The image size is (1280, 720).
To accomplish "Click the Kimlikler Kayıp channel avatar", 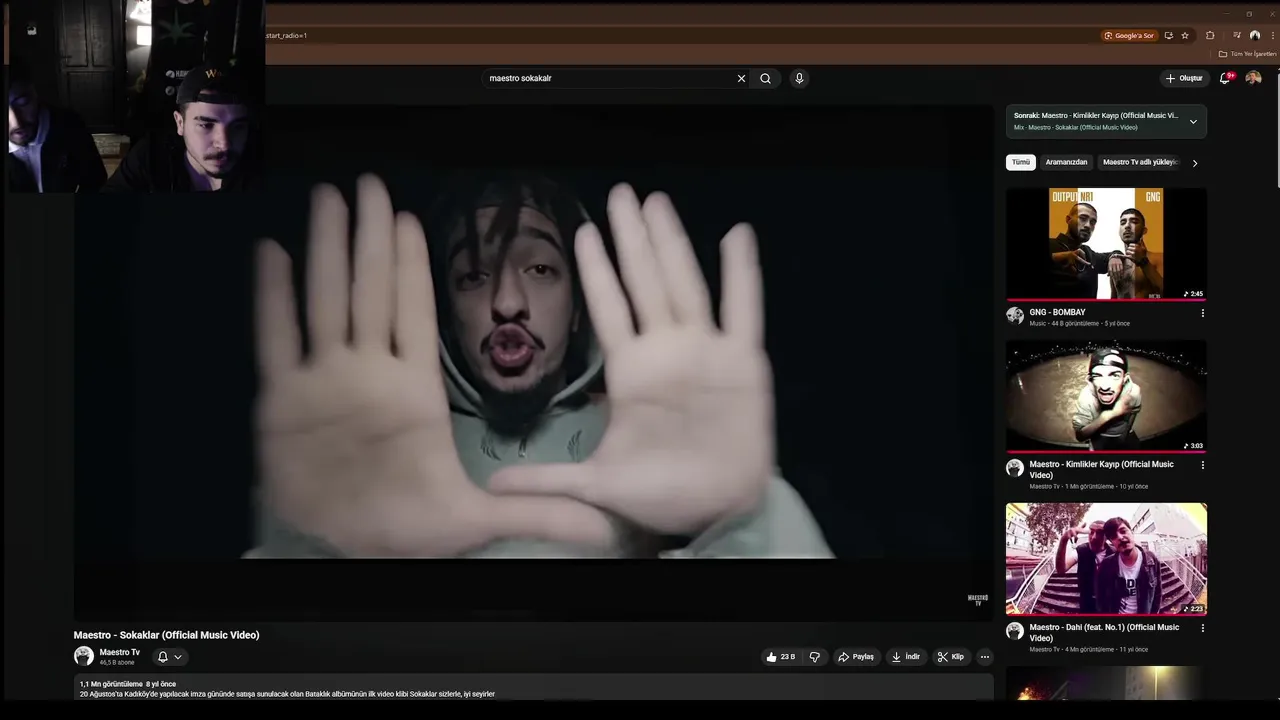I will pos(1015,468).
